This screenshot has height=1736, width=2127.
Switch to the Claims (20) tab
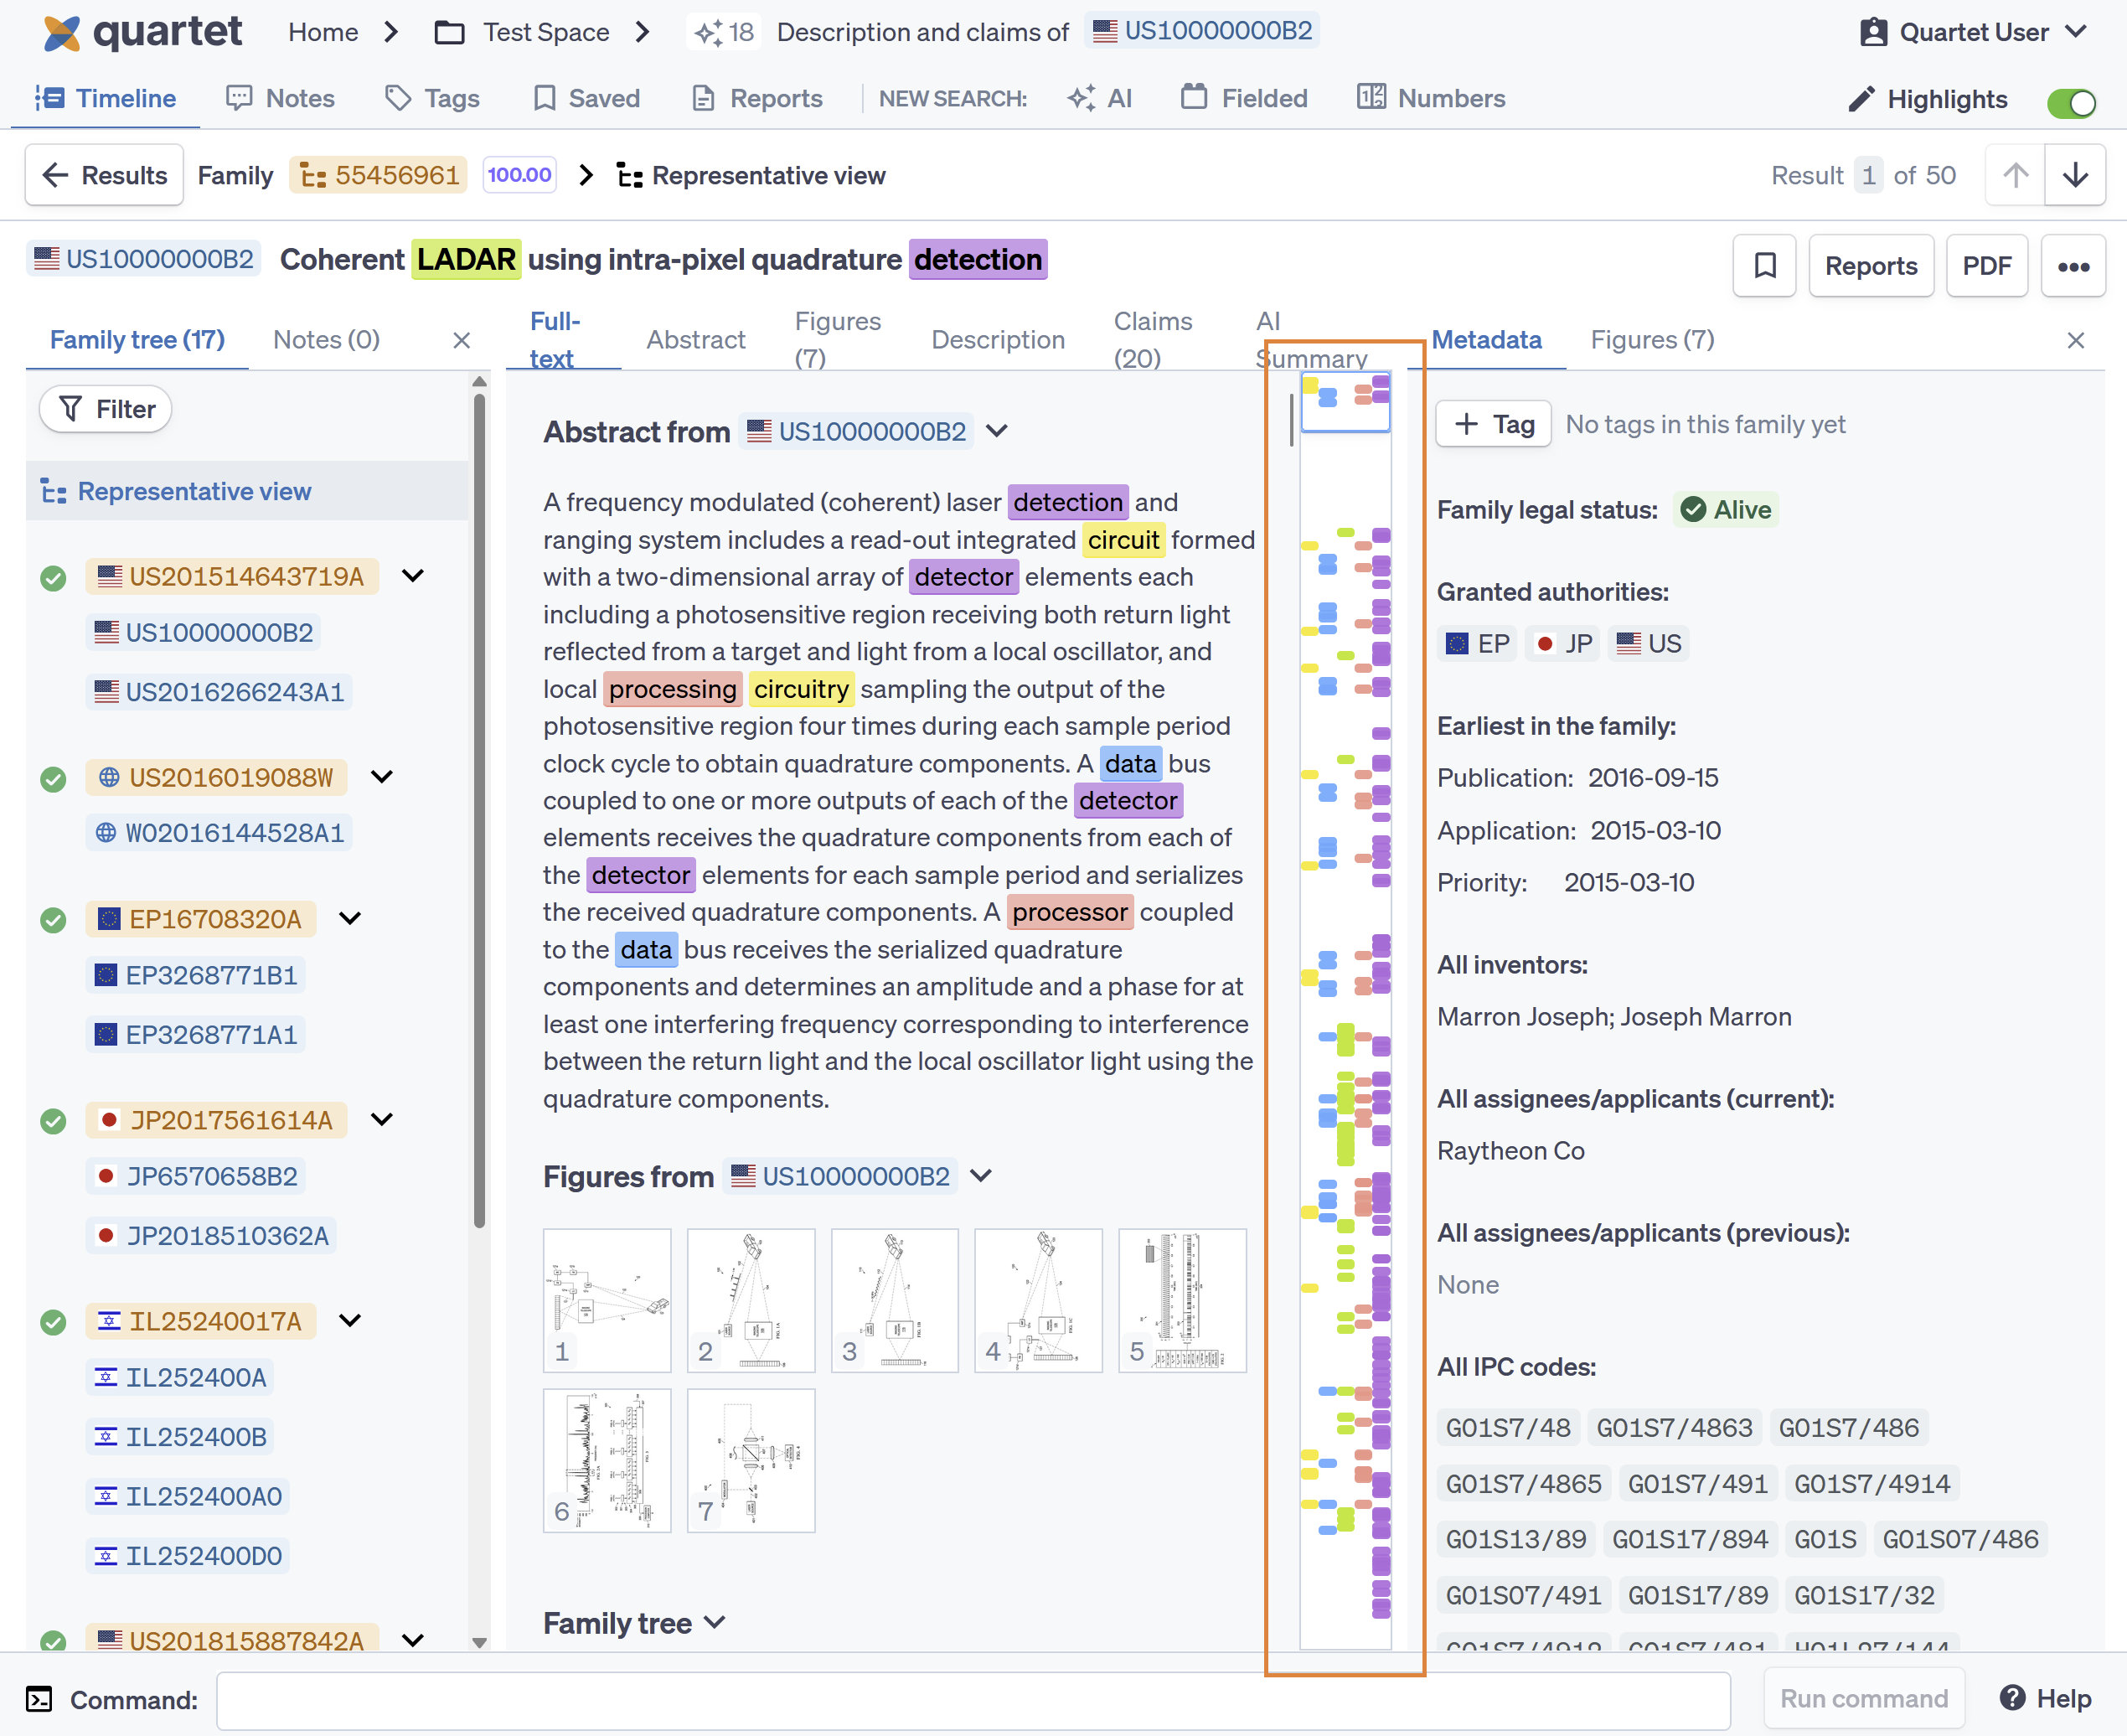click(1152, 339)
